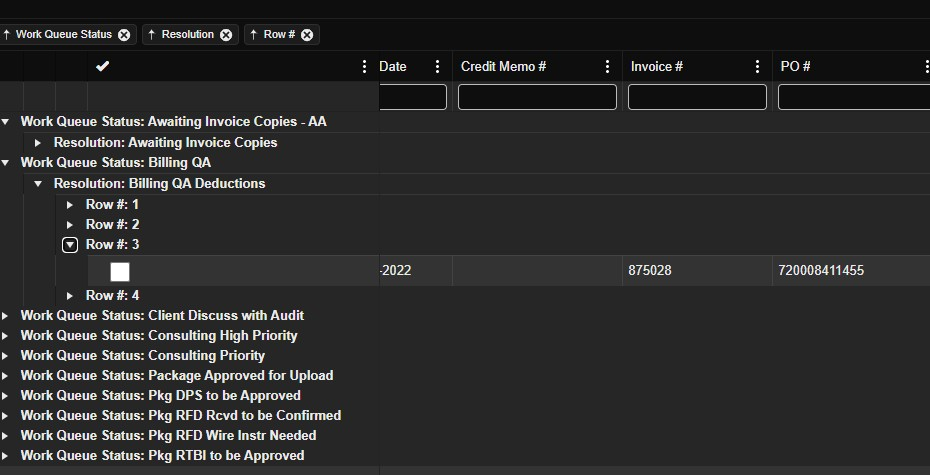Select the PO number 720008411455 cell
Viewport: 930px width, 475px height.
(822, 271)
